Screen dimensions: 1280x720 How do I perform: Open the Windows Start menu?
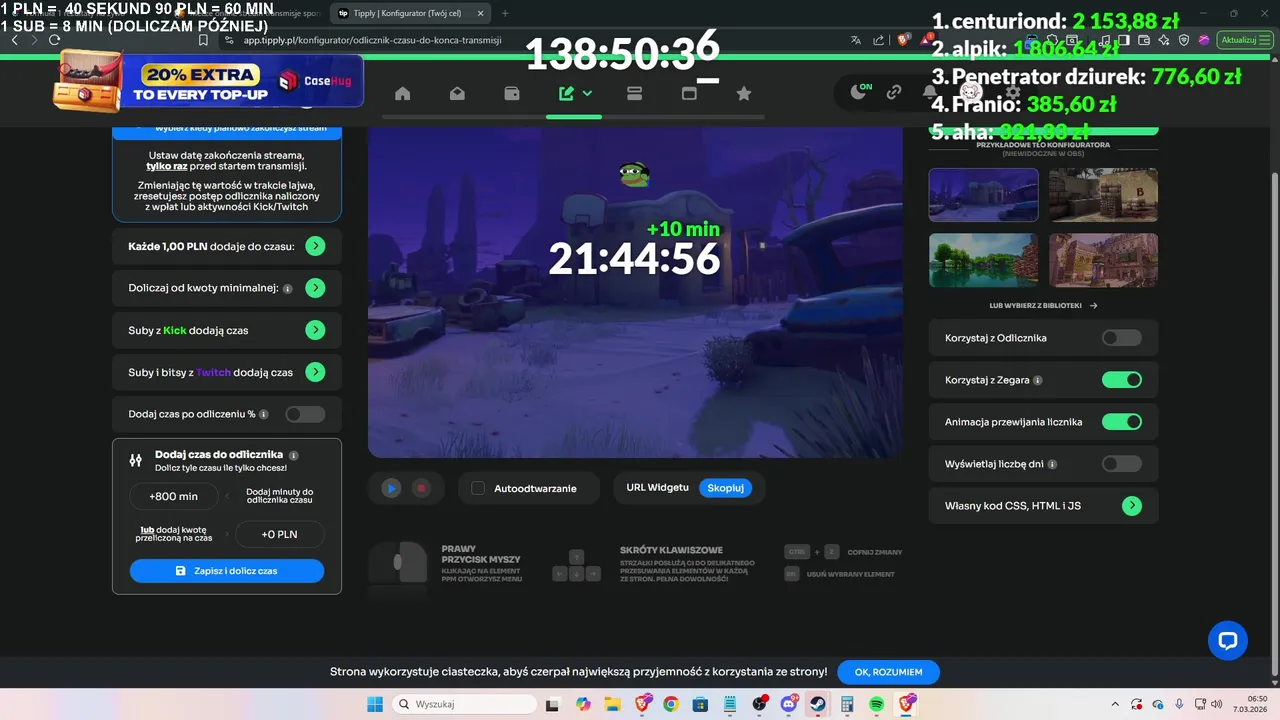pyautogui.click(x=375, y=704)
